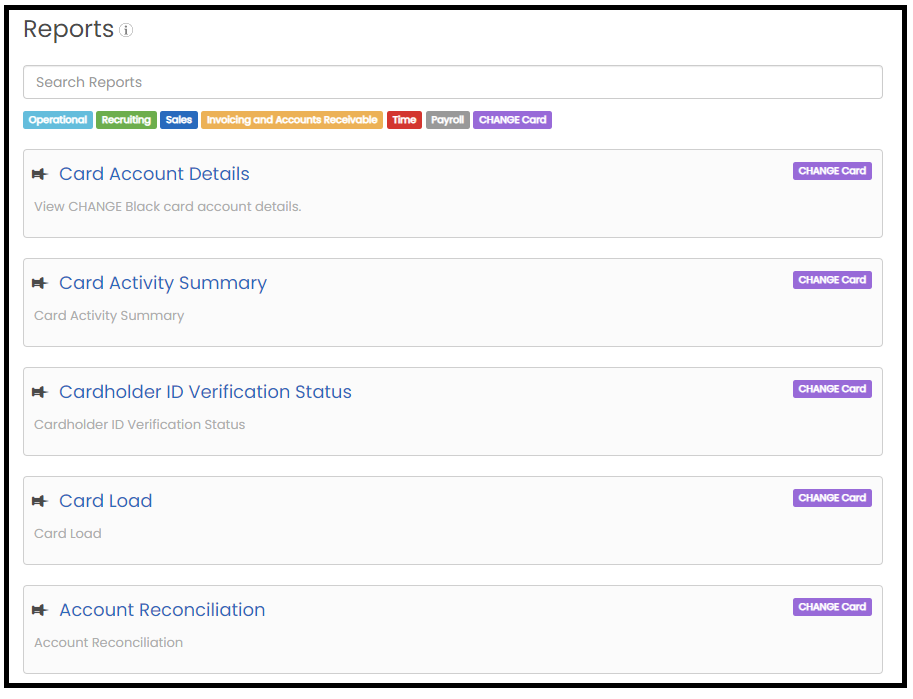Viewport: 913px width, 699px height.
Task: Pin the Cardholder ID Verification Status report
Action: coord(40,392)
